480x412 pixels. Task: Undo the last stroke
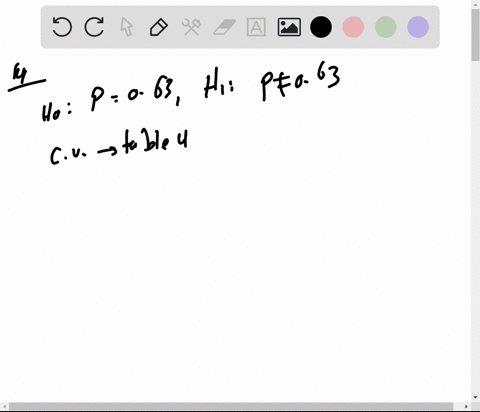[x=62, y=27]
